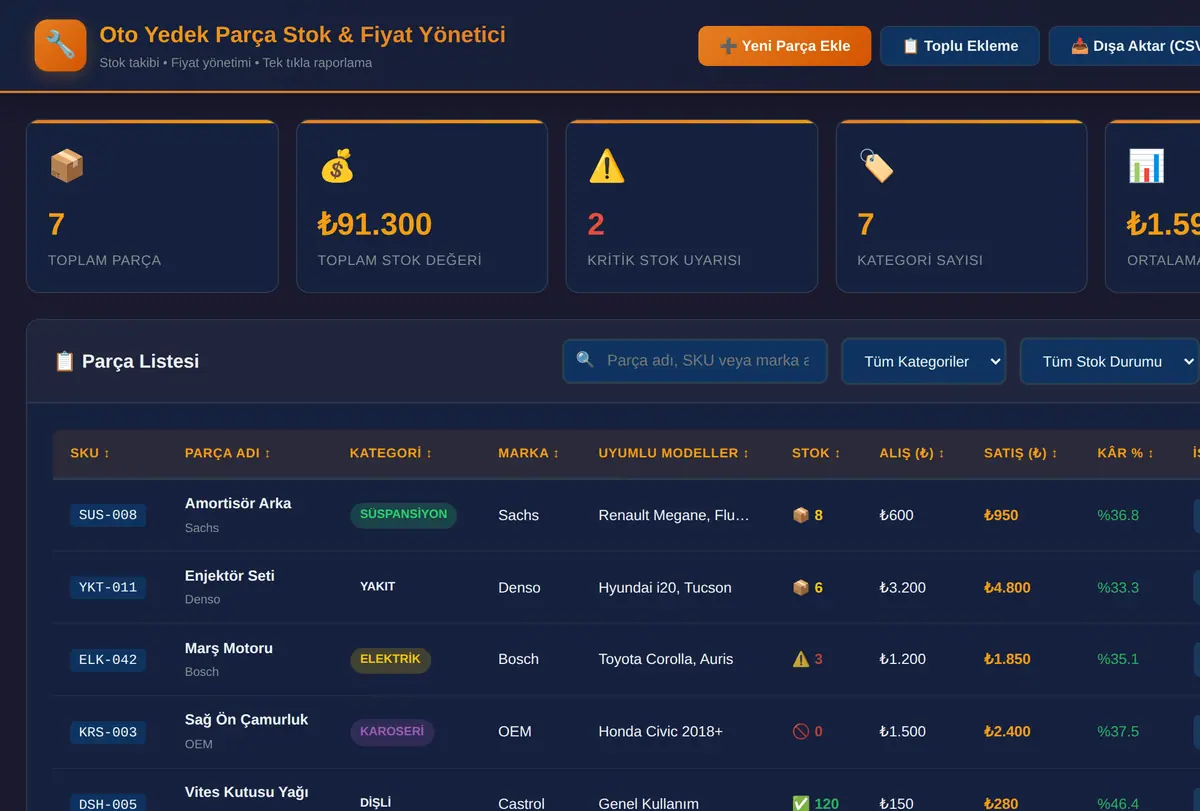Click the warning stock icon in Marş Motoru row

[x=800, y=659]
